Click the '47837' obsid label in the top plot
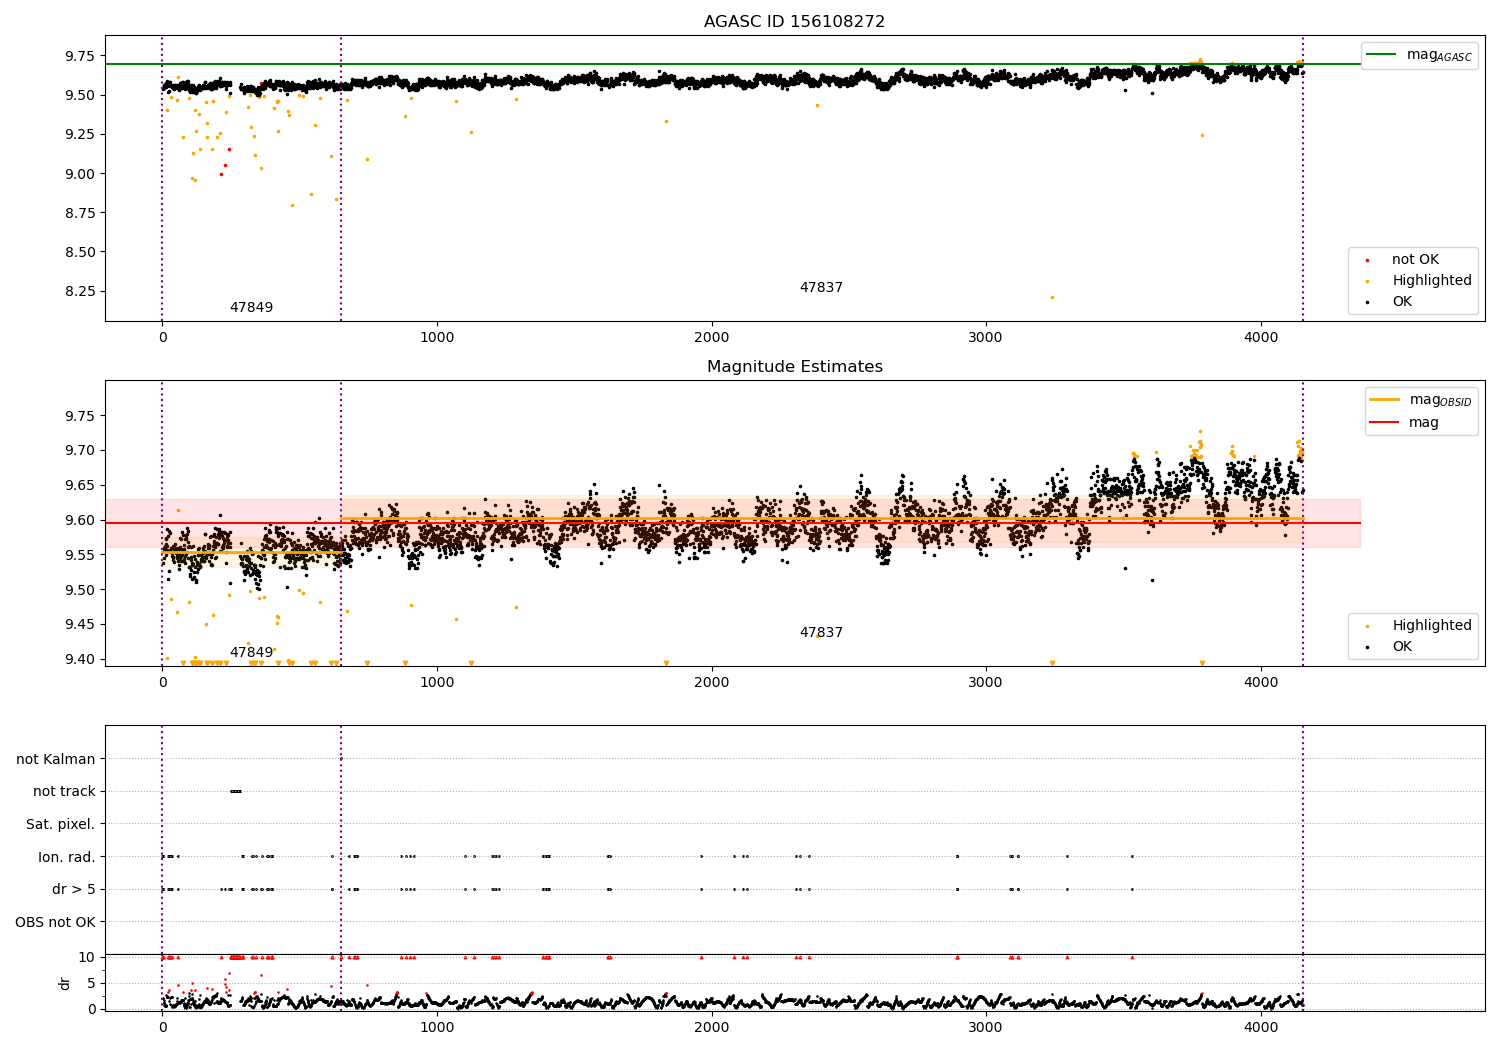Viewport: 1500px width, 1050px height. coord(821,287)
